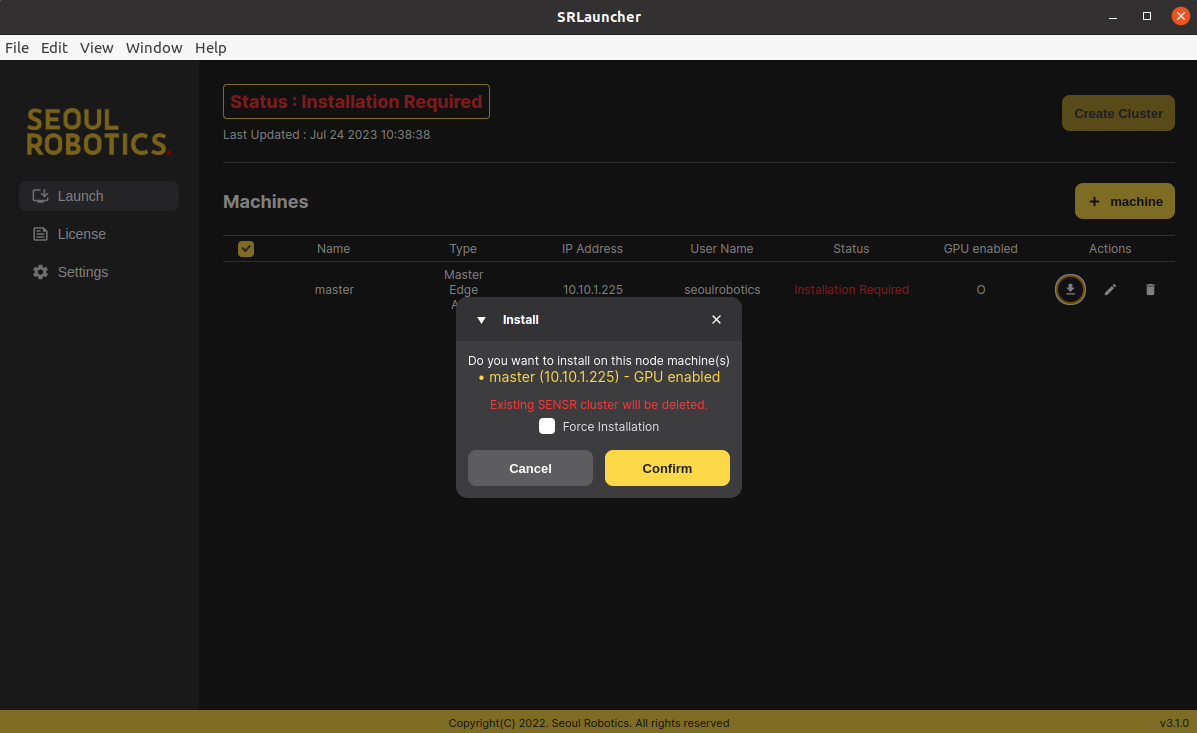Open the License sidebar page
Screen dimensions: 1197x733
(99, 234)
